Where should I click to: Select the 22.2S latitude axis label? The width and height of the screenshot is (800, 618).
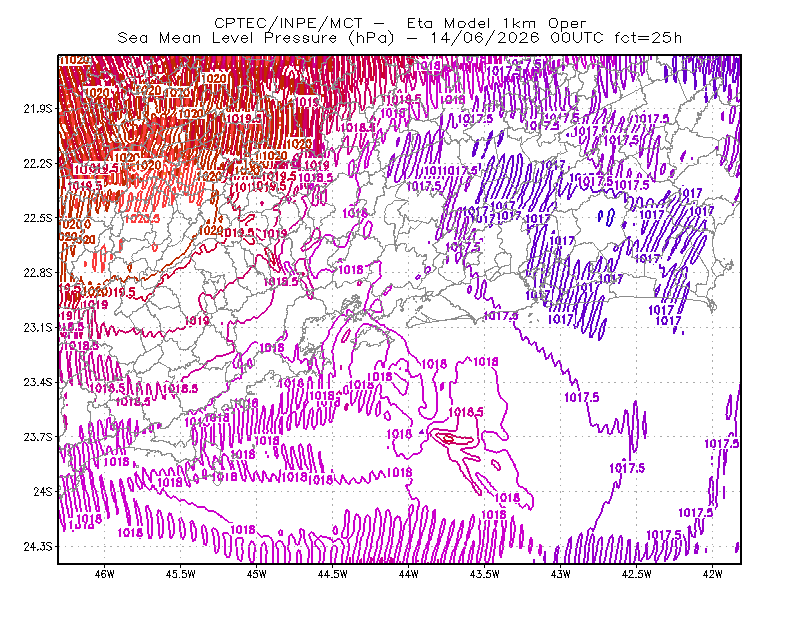[x=38, y=163]
